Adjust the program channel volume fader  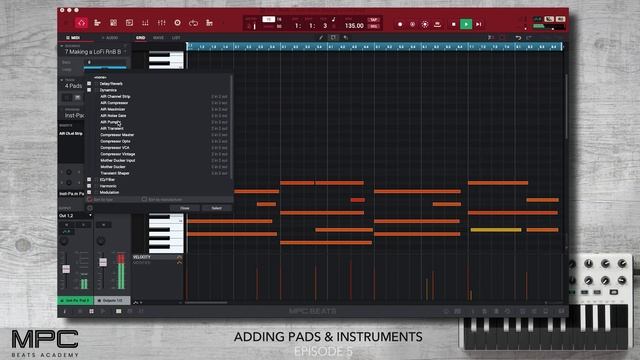click(x=66, y=269)
